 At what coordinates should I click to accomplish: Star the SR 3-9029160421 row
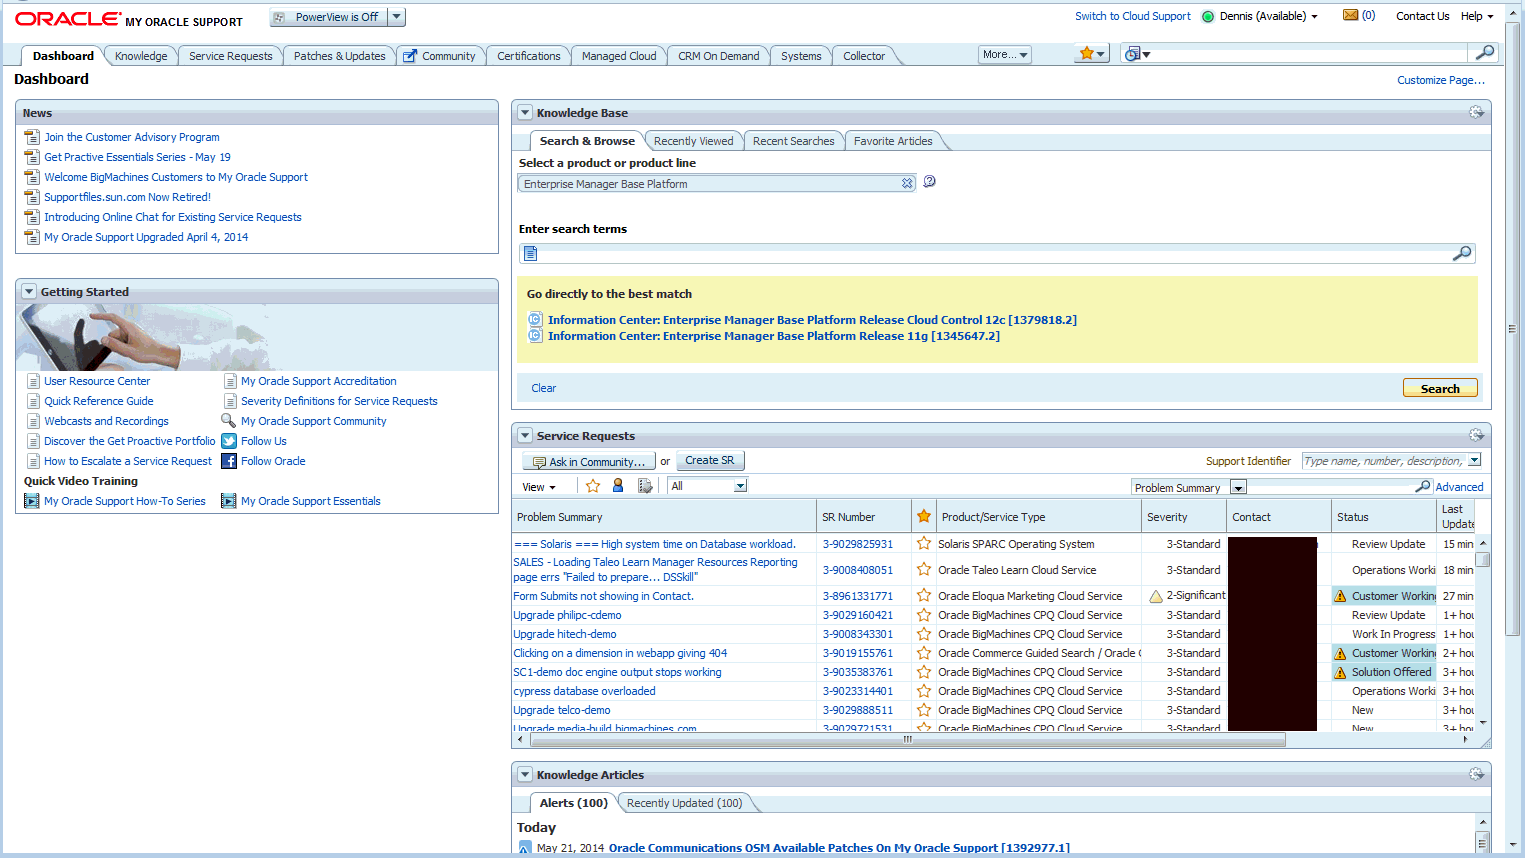coord(924,614)
